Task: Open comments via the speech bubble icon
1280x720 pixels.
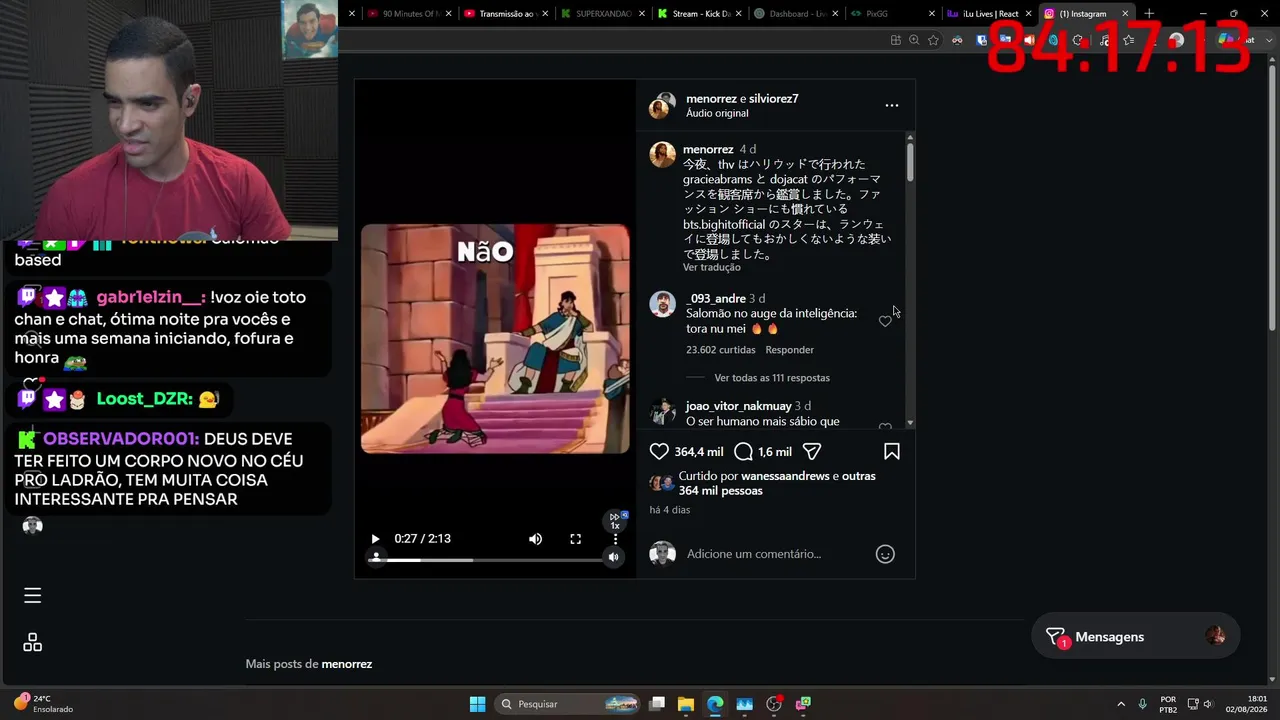Action: 743,452
